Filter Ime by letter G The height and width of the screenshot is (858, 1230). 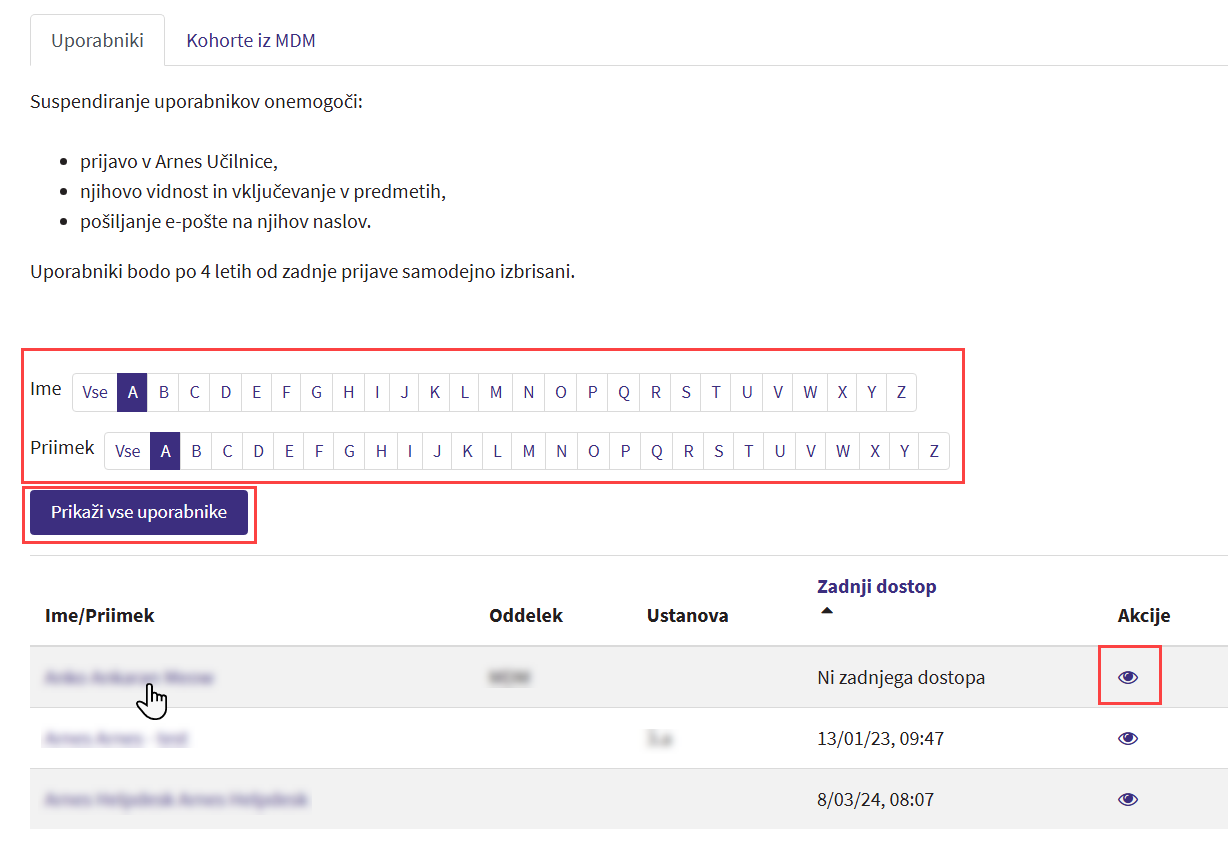pyautogui.click(x=316, y=392)
